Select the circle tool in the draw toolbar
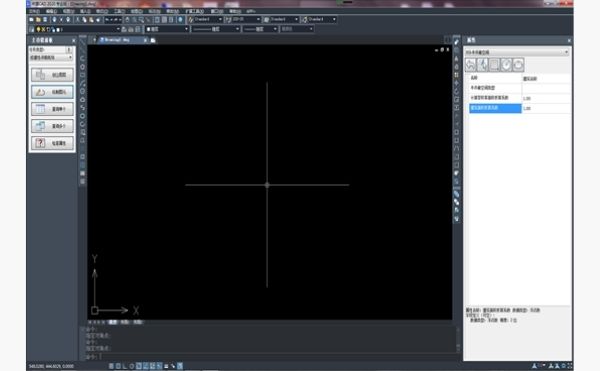The image size is (600, 371). tap(82, 67)
